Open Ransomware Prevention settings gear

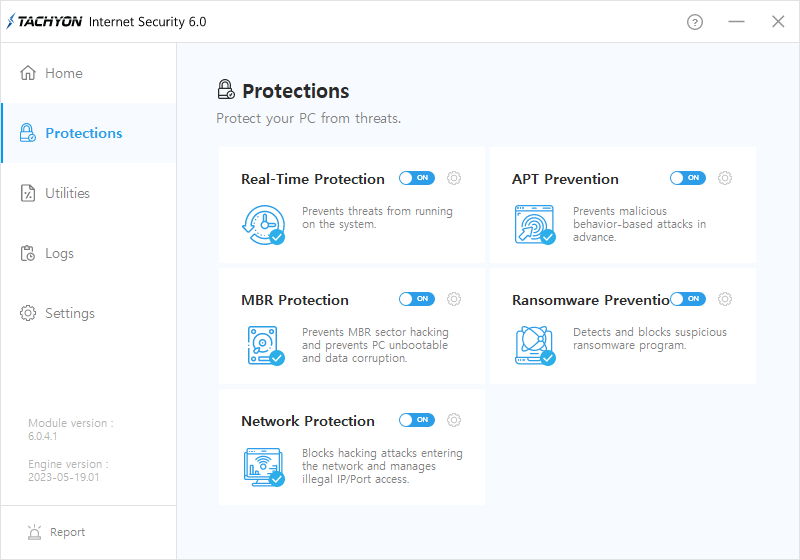click(725, 299)
